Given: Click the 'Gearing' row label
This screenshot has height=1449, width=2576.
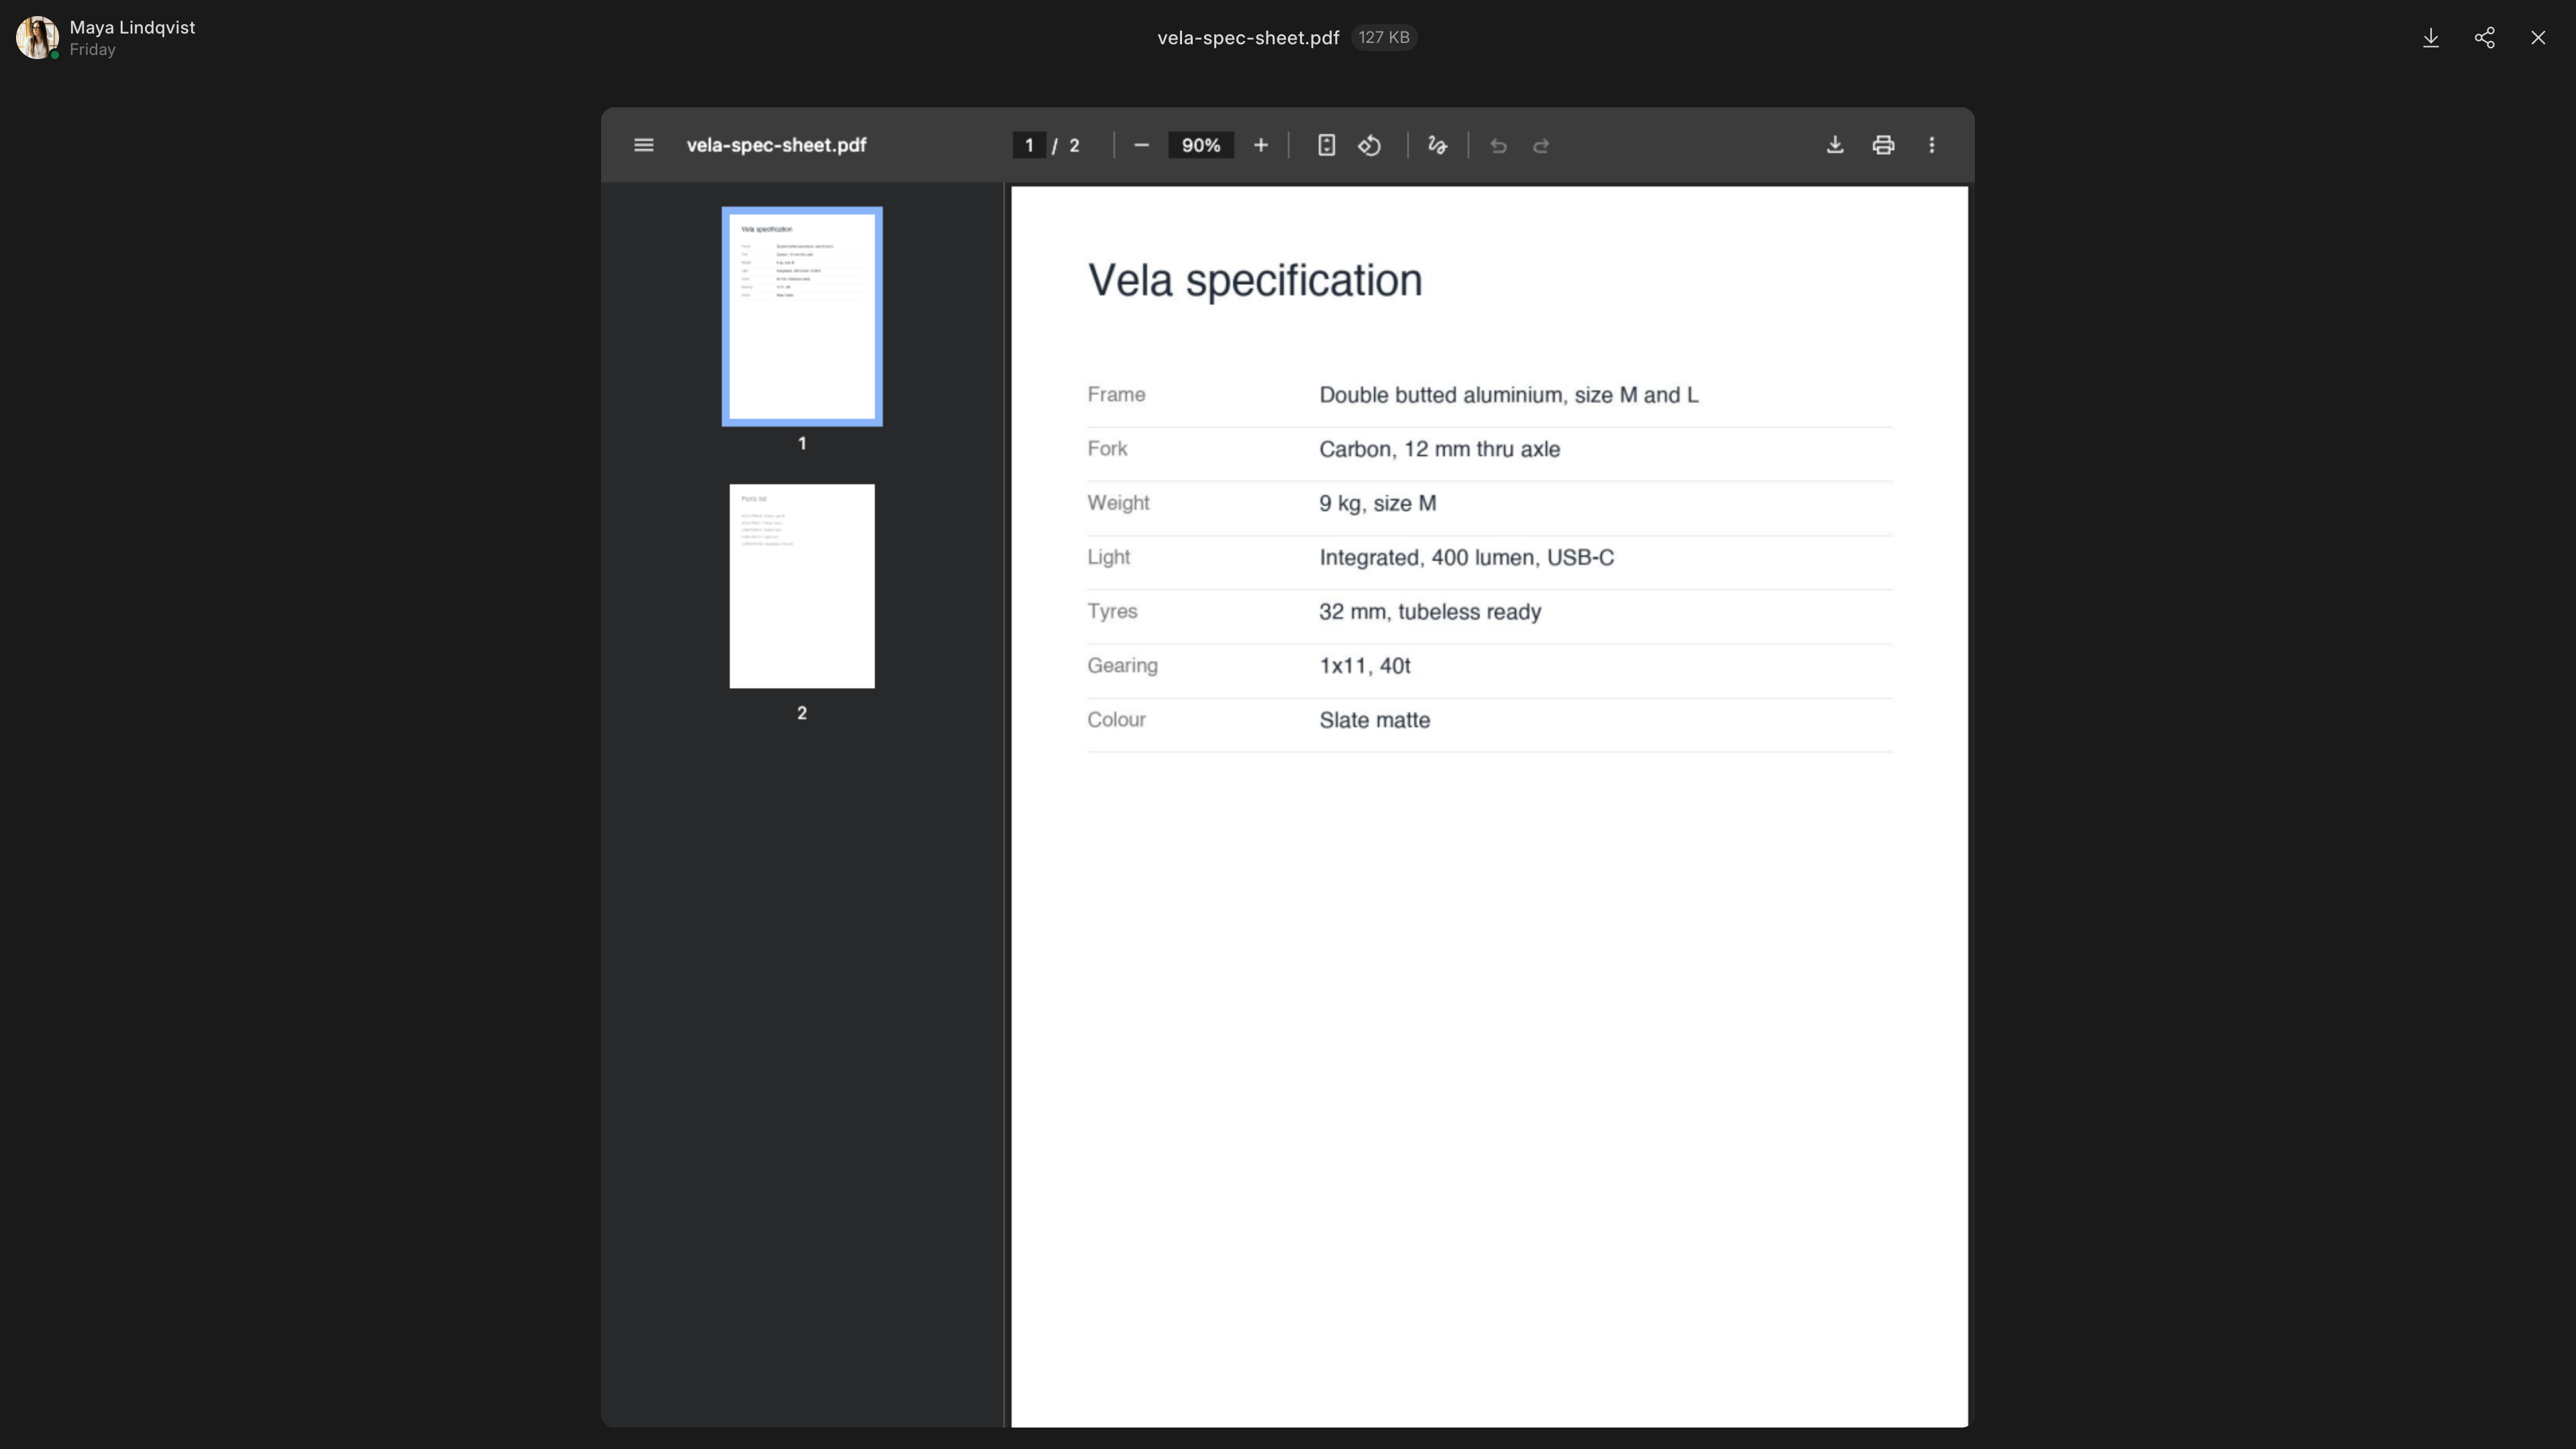Looking at the screenshot, I should click(x=1122, y=666).
